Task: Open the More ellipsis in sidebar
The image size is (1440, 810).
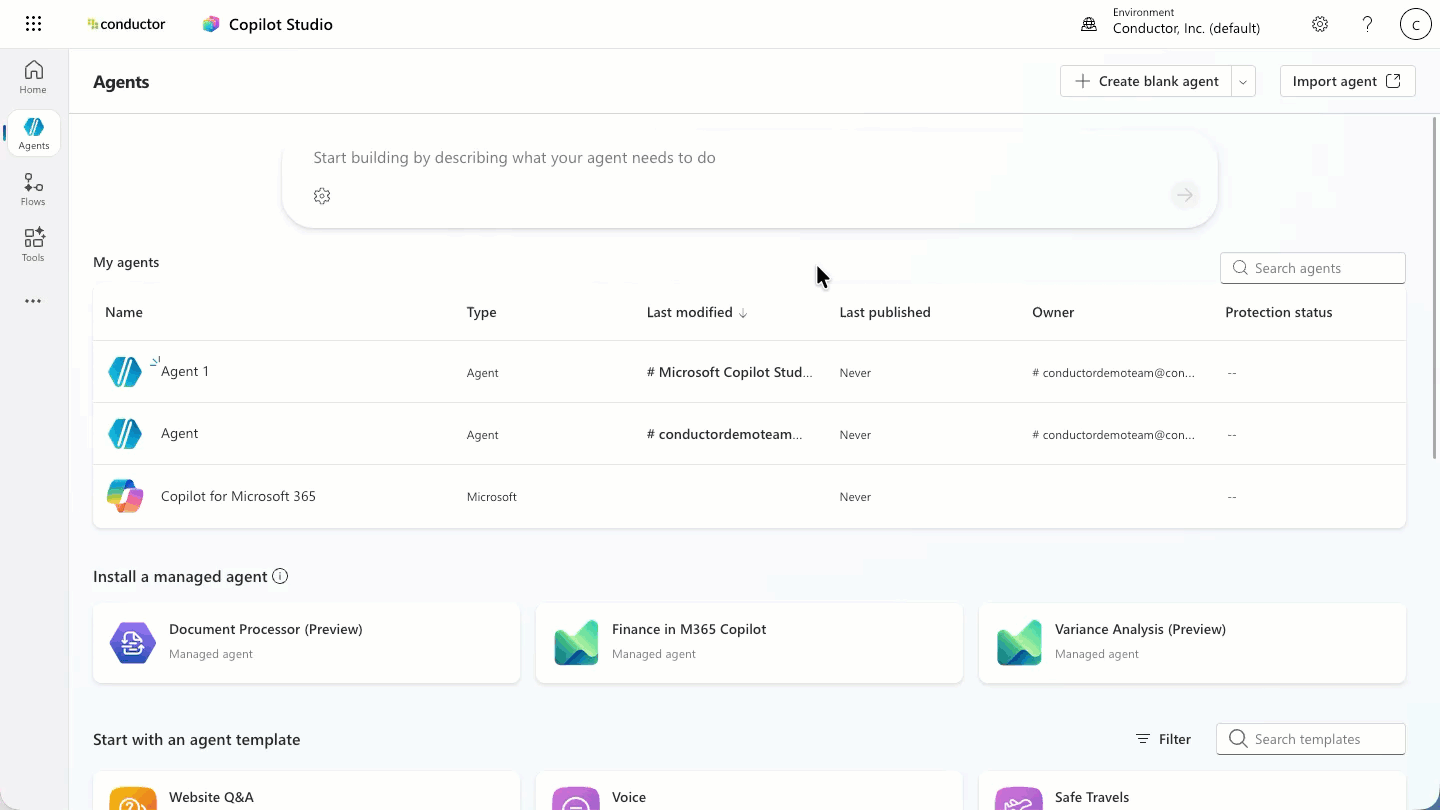Action: (x=33, y=301)
